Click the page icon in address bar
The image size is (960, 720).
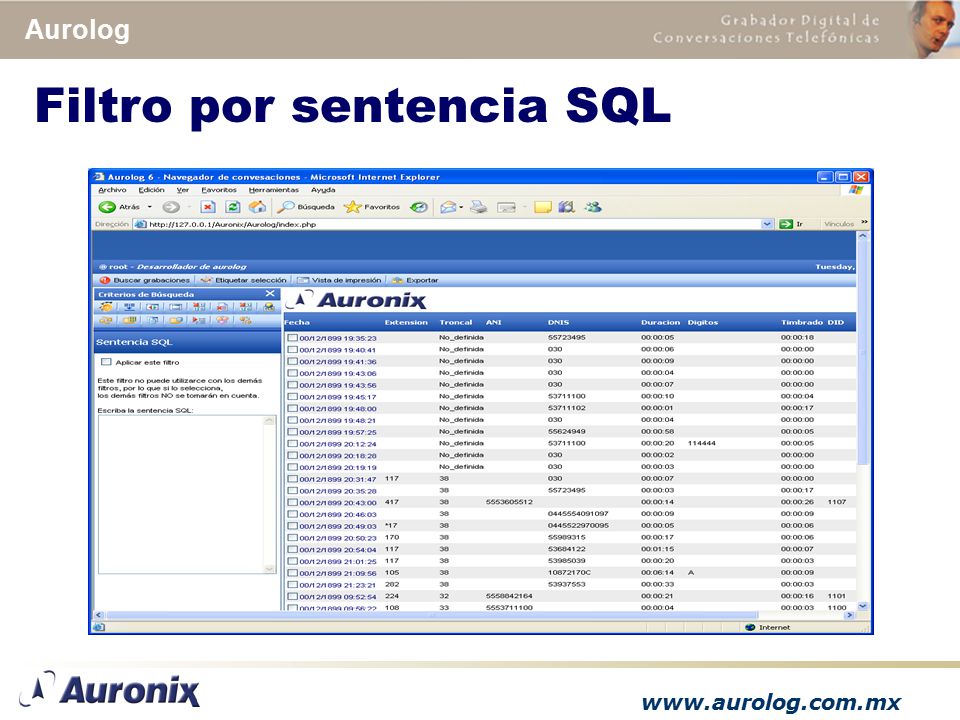141,224
